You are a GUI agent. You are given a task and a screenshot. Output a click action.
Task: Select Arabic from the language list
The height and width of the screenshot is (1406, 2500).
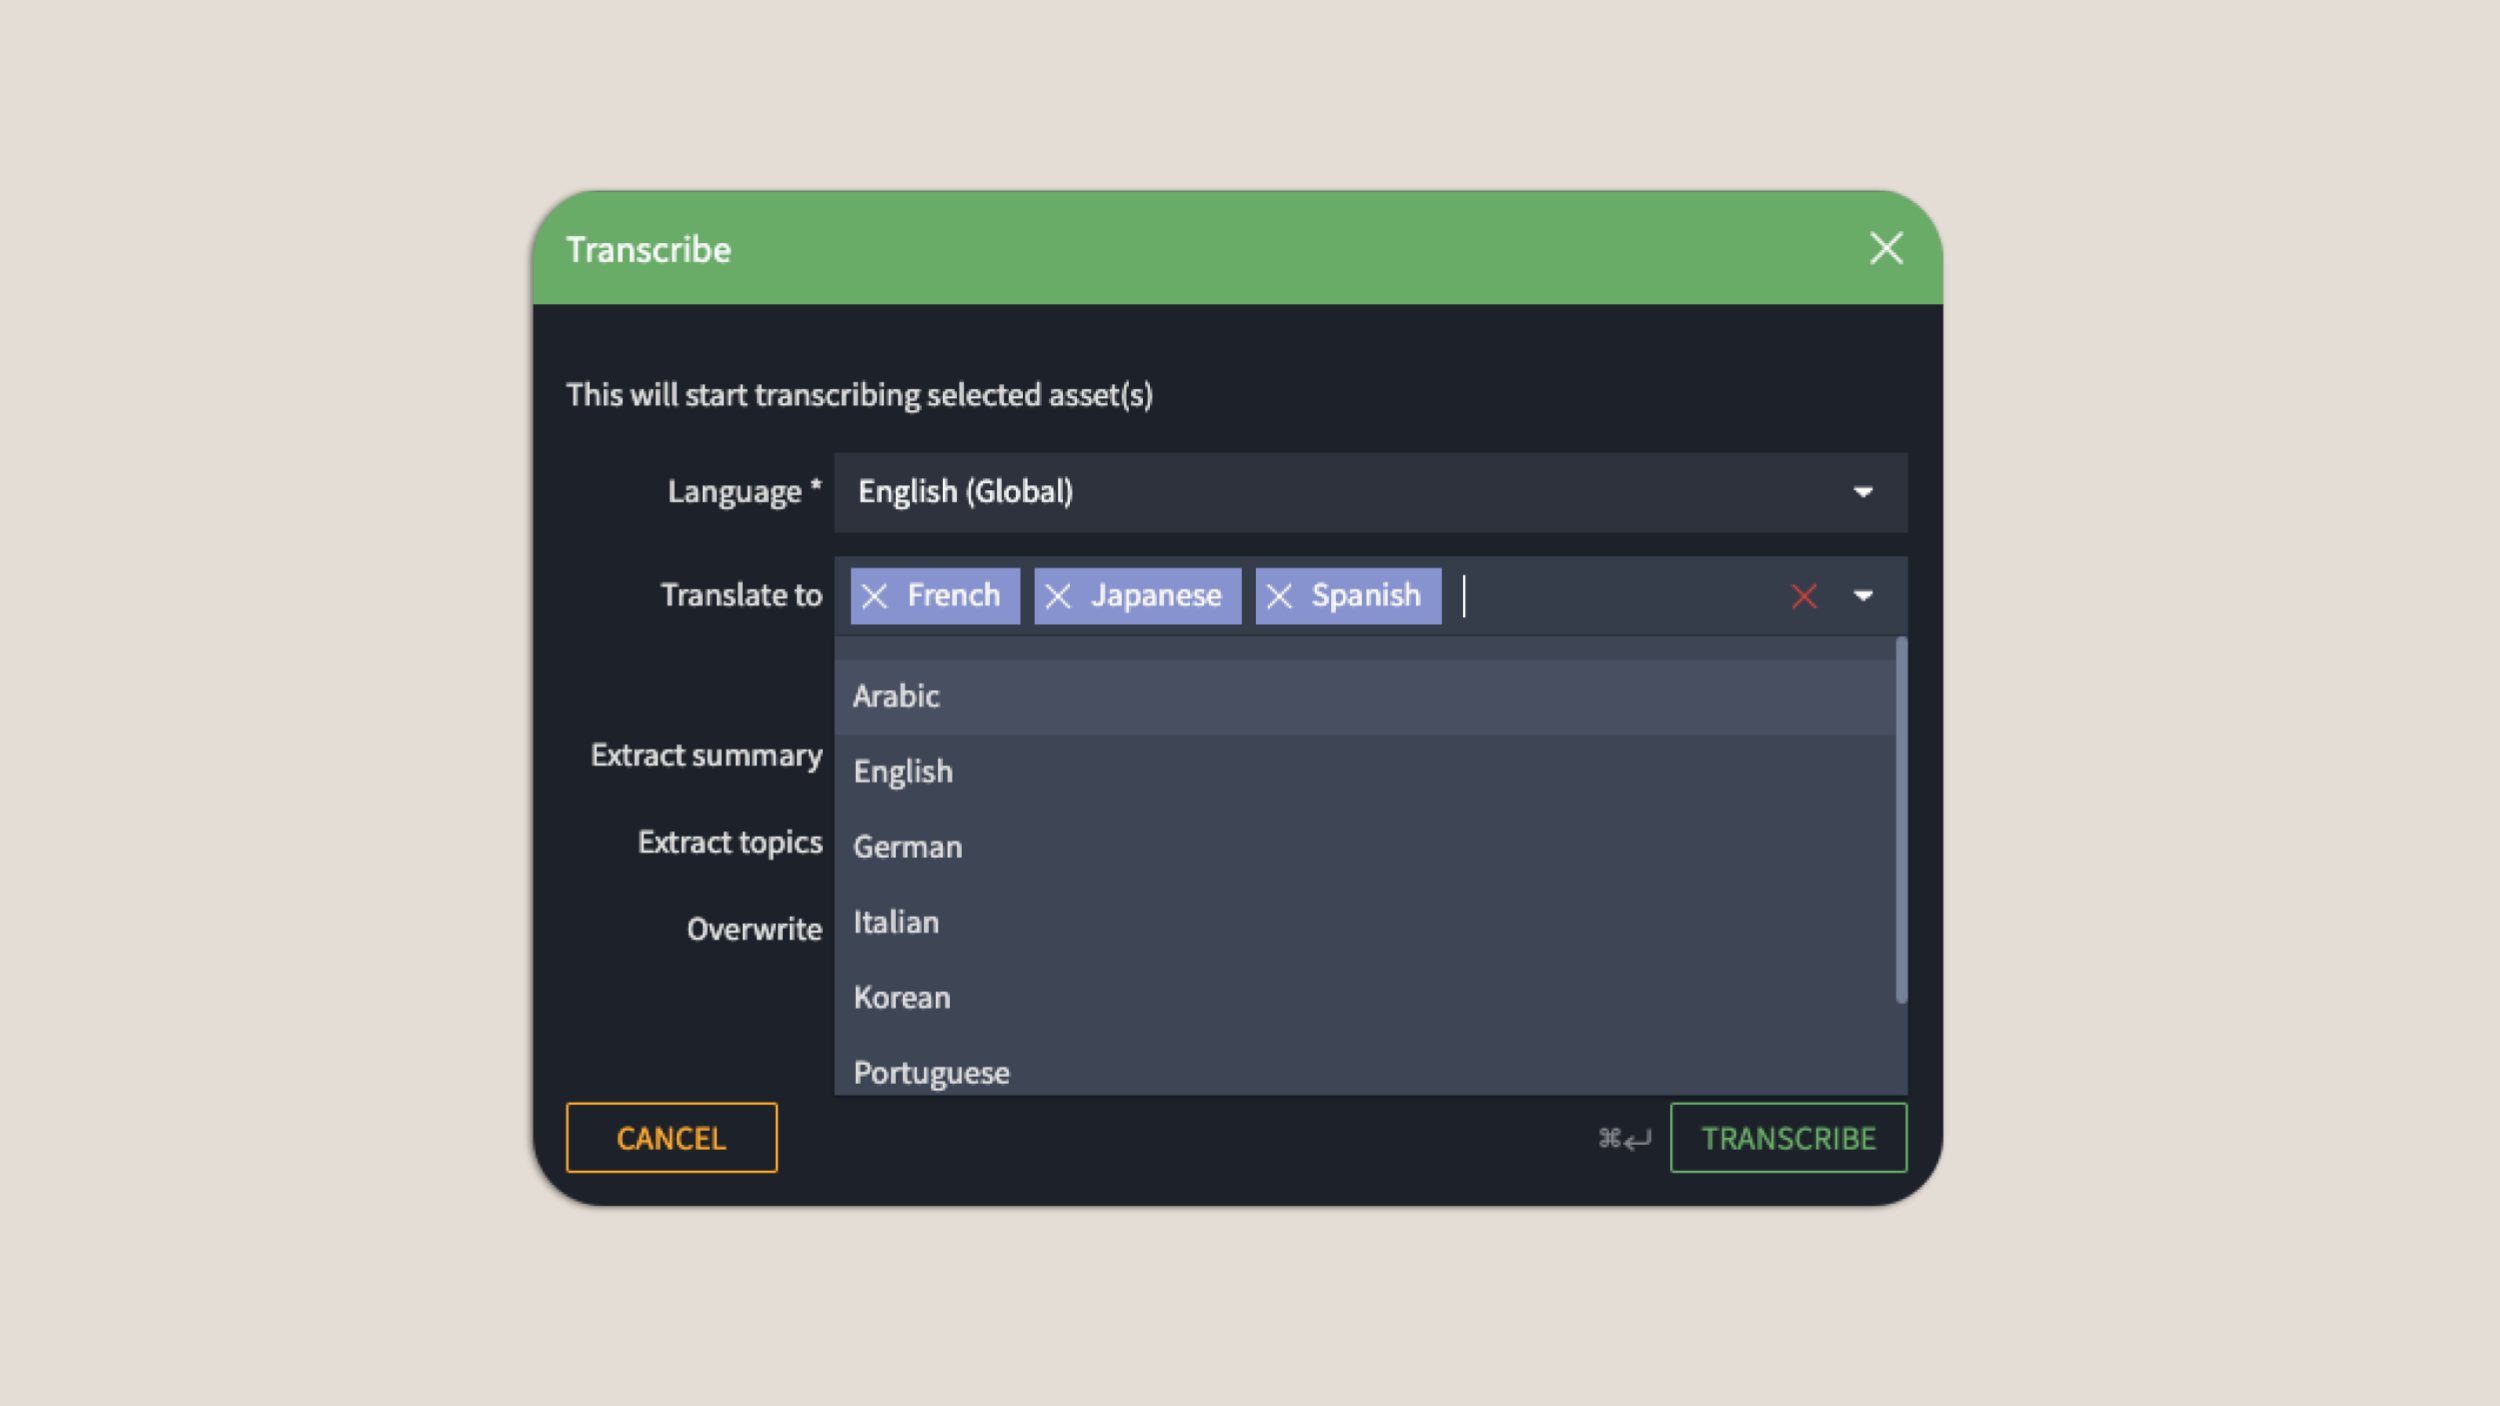[x=1365, y=696]
